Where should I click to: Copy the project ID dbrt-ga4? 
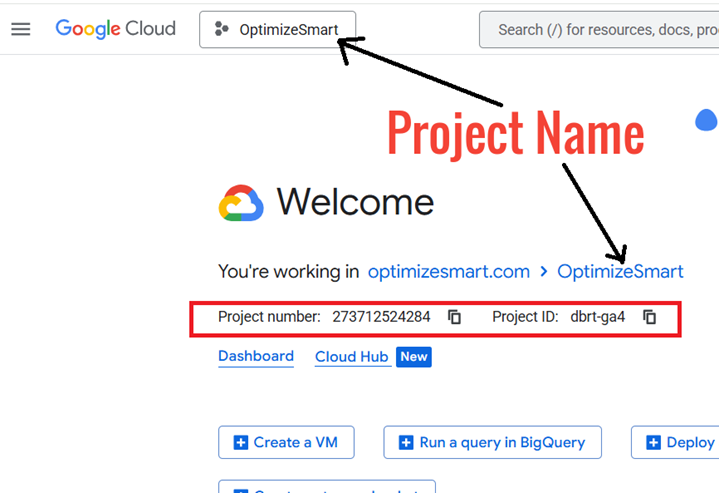[x=649, y=317]
